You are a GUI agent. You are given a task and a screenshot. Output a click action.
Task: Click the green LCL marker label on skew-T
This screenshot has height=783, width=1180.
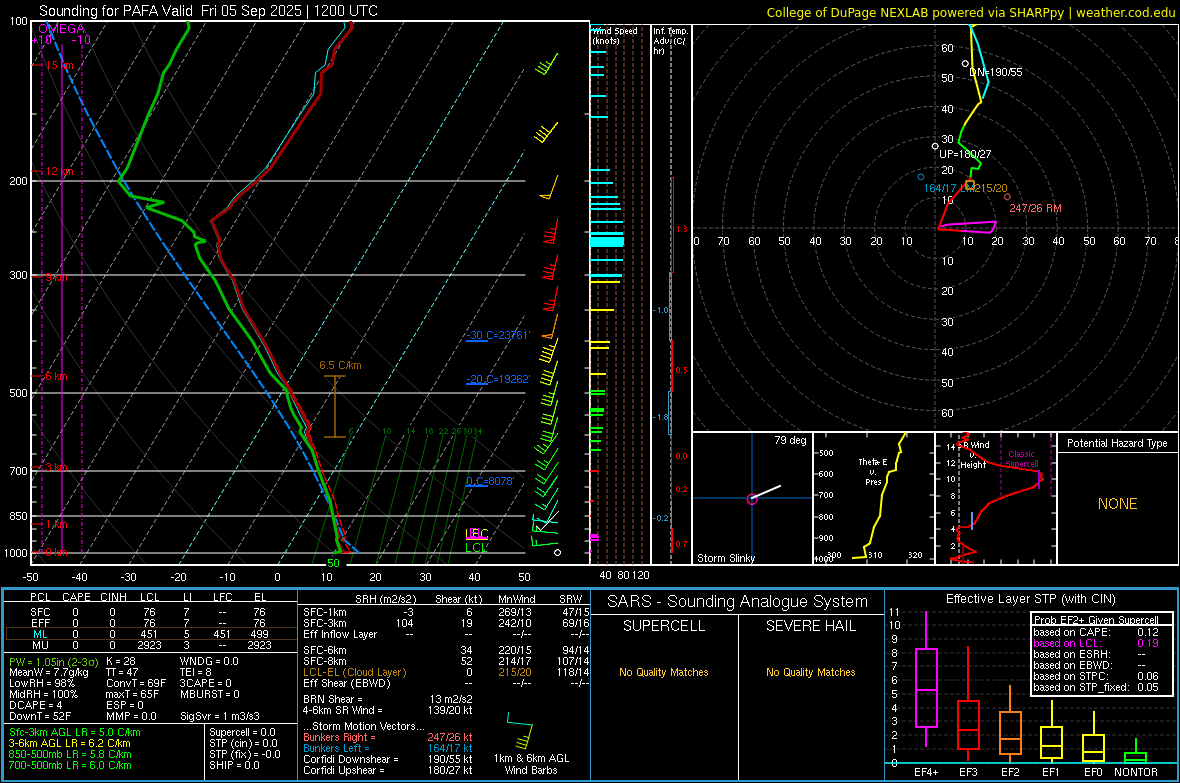[476, 547]
